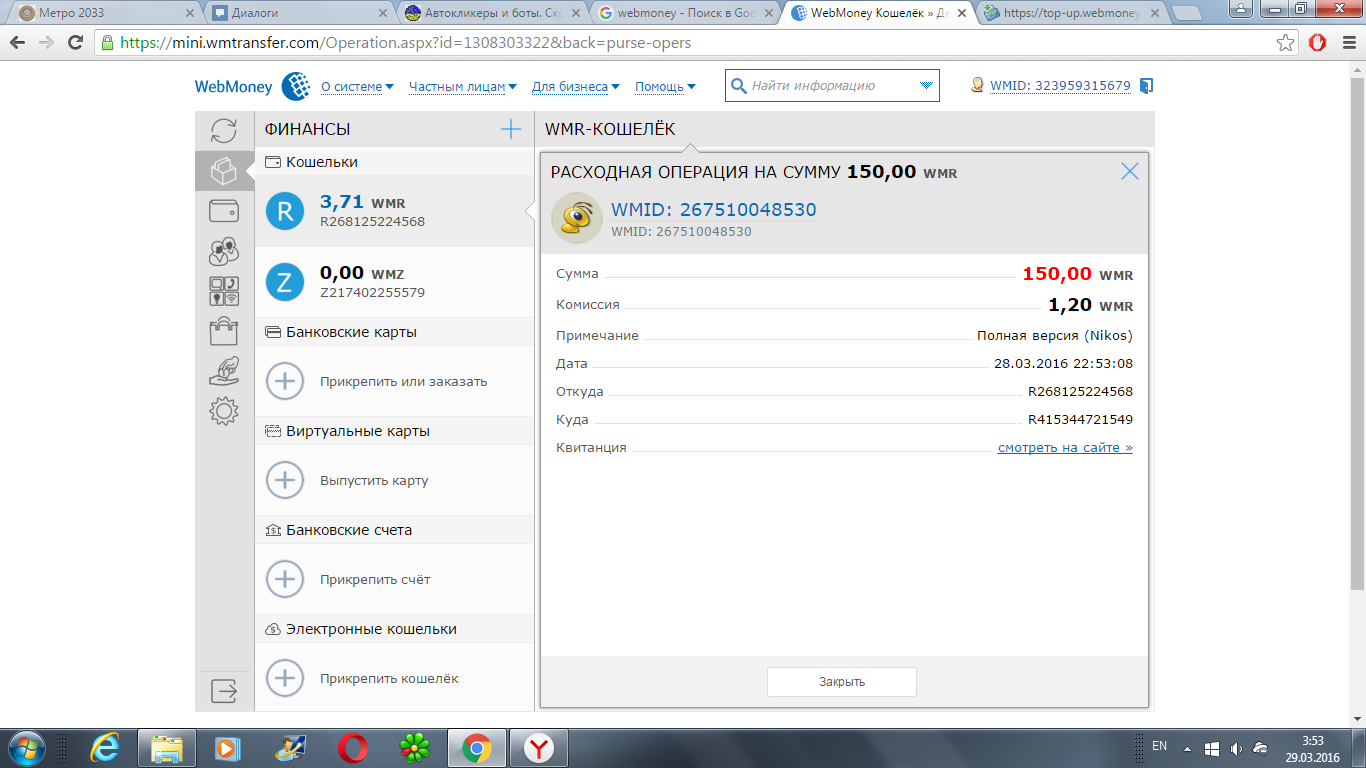1366x768 pixels.
Task: Expand the Для бизнеса menu
Action: coord(575,87)
